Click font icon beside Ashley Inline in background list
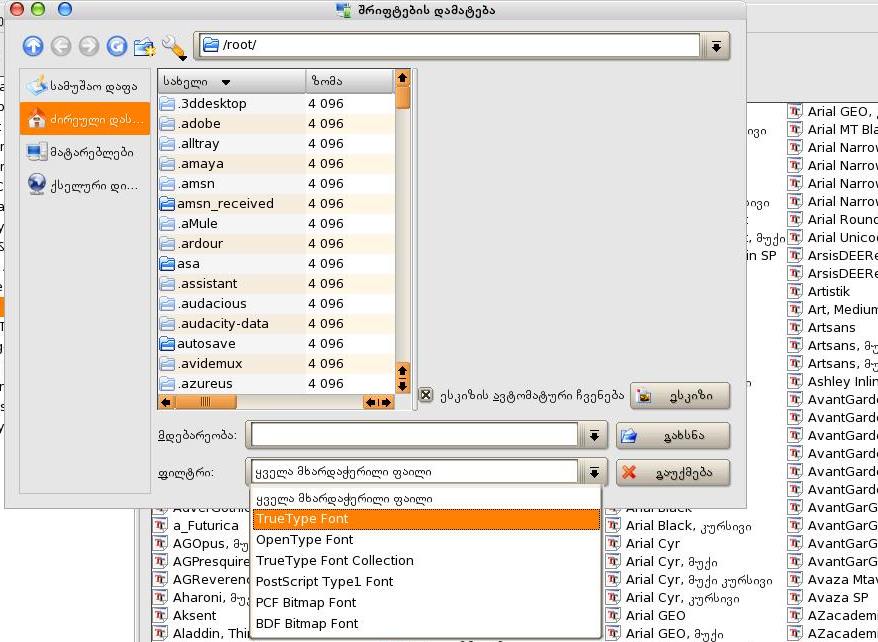The width and height of the screenshot is (878, 642). pyautogui.click(x=795, y=381)
